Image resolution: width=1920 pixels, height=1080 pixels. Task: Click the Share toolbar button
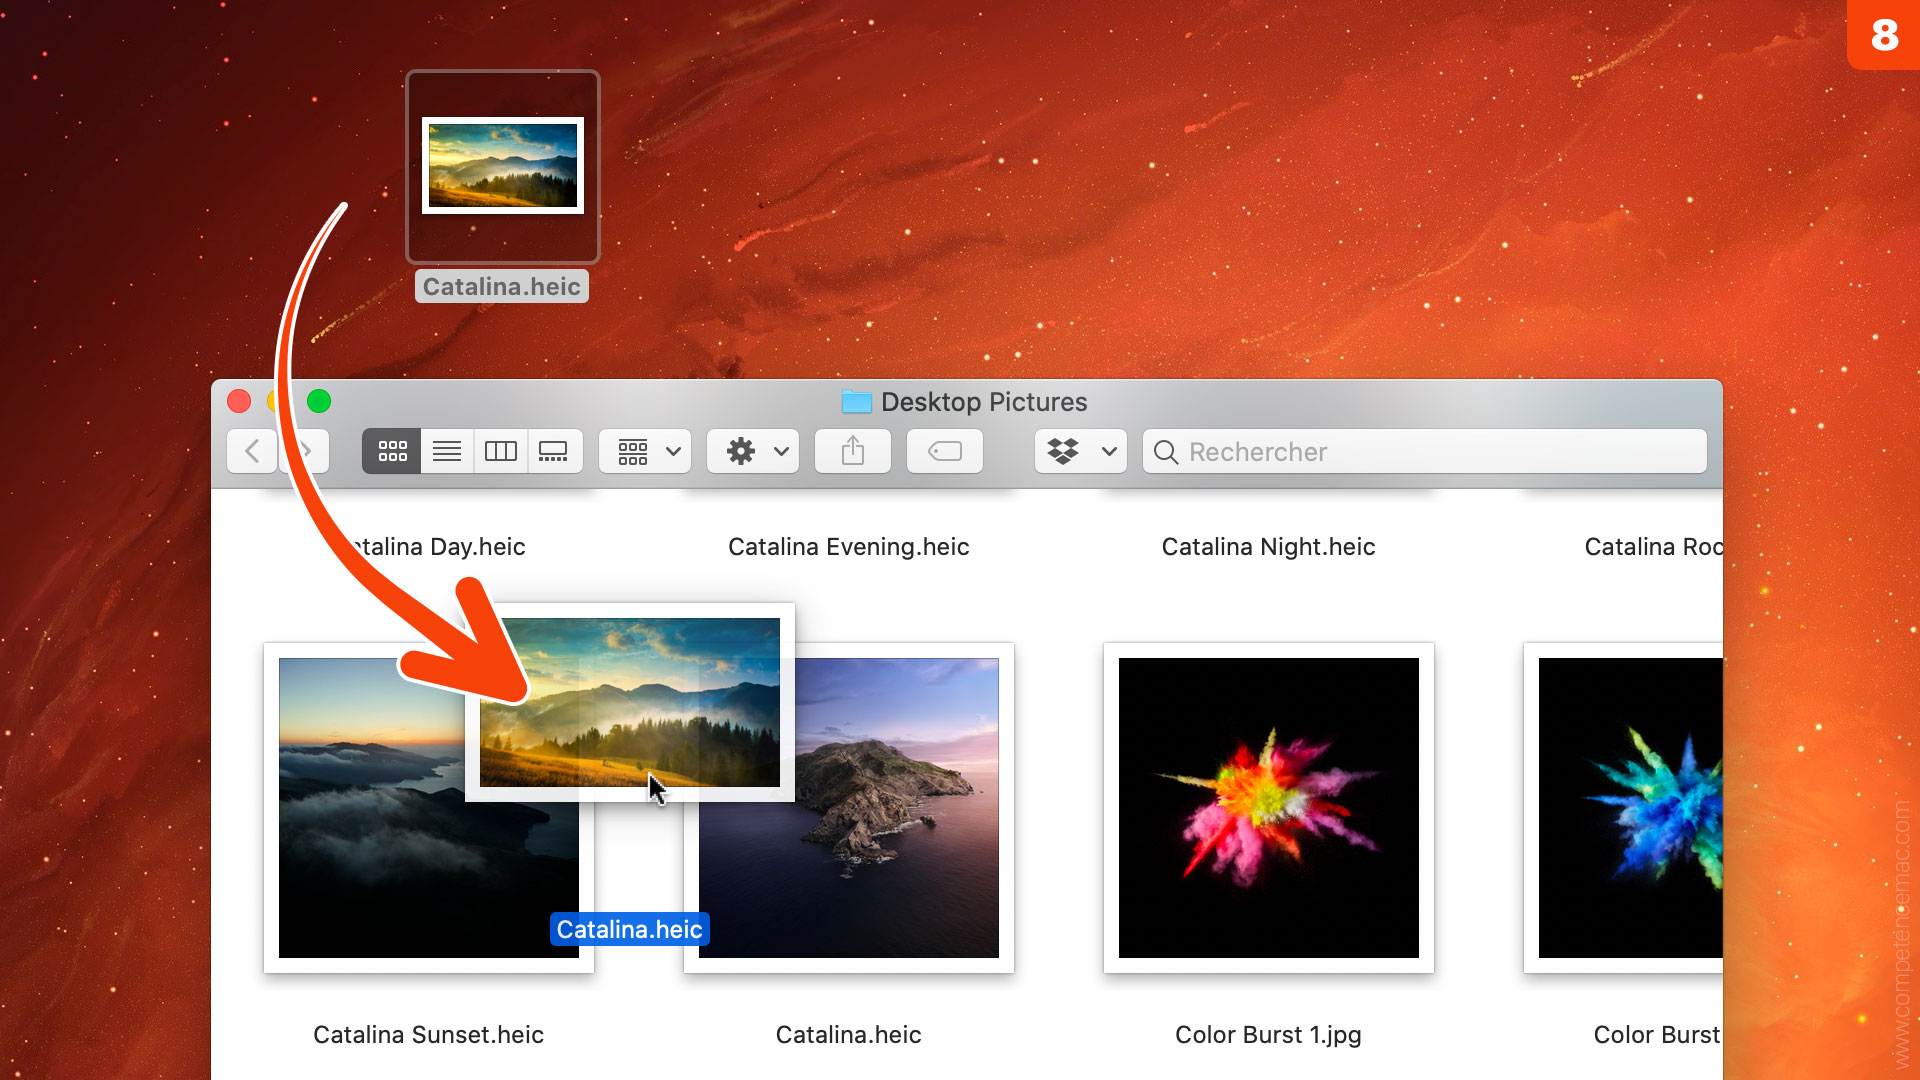tap(852, 451)
